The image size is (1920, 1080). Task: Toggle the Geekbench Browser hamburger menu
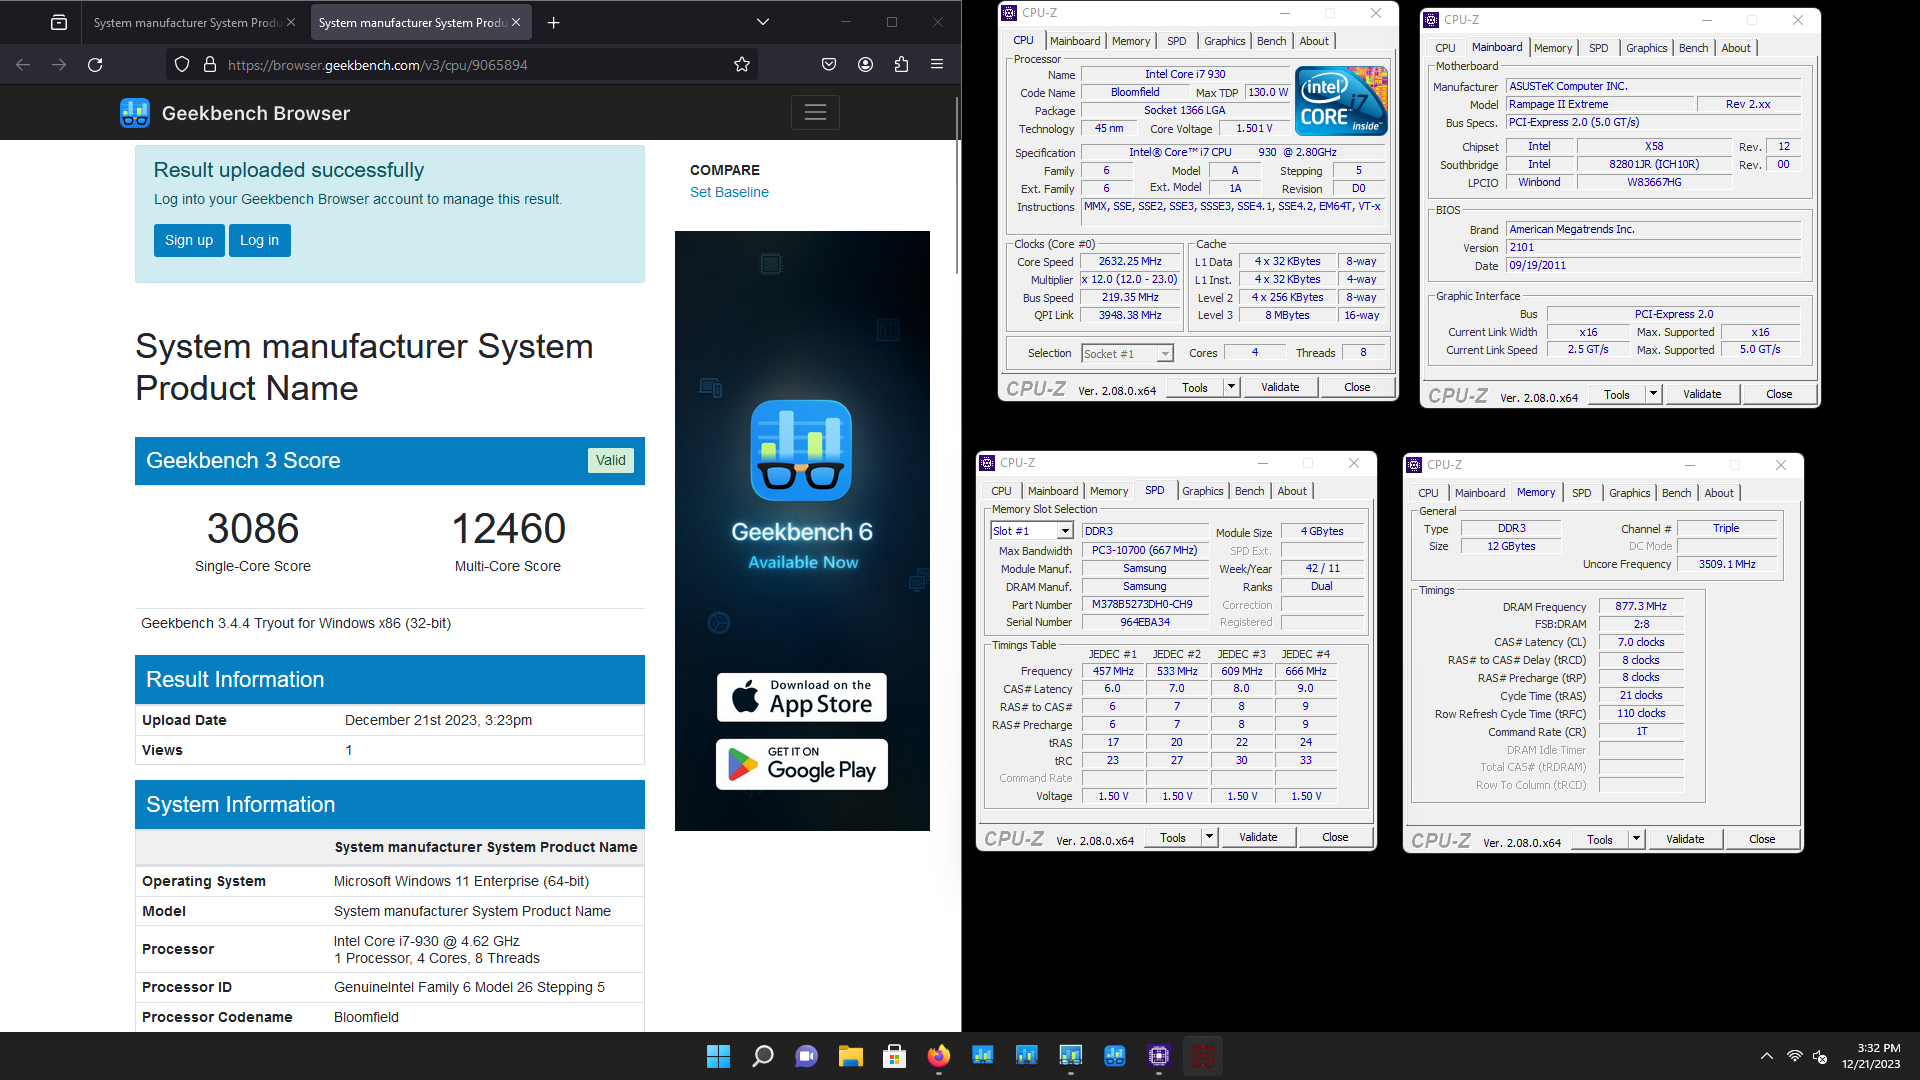(x=815, y=113)
